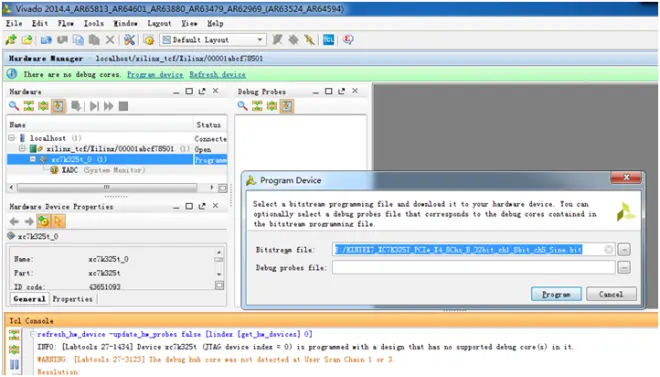Viewport: 660px width, 377px height.
Task: Click the Cancel button in dialog
Action: pos(611,294)
